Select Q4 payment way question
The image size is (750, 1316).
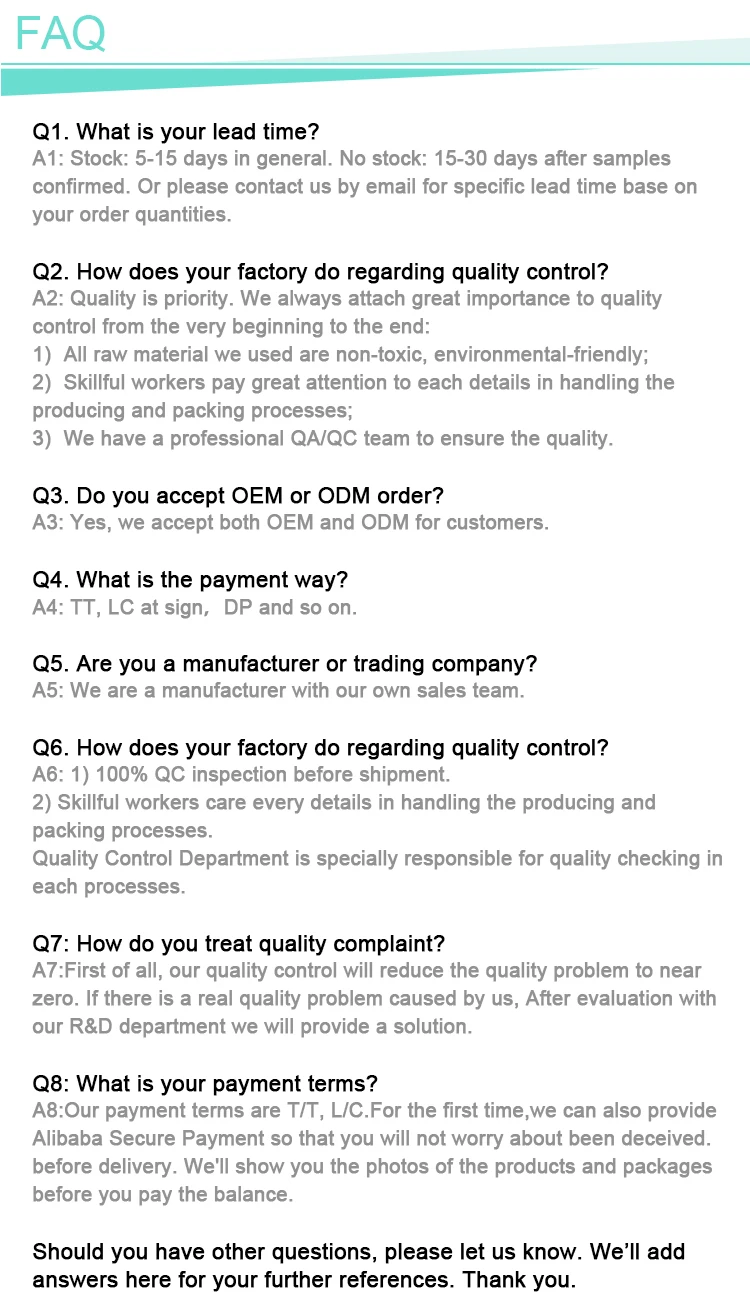pyautogui.click(x=190, y=580)
